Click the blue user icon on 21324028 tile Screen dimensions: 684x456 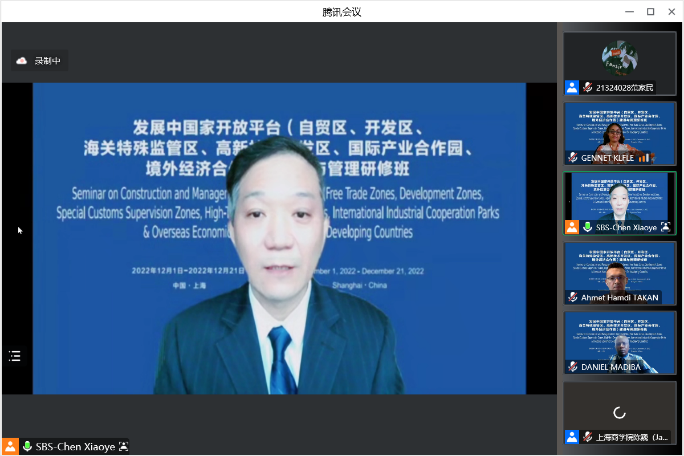(572, 87)
